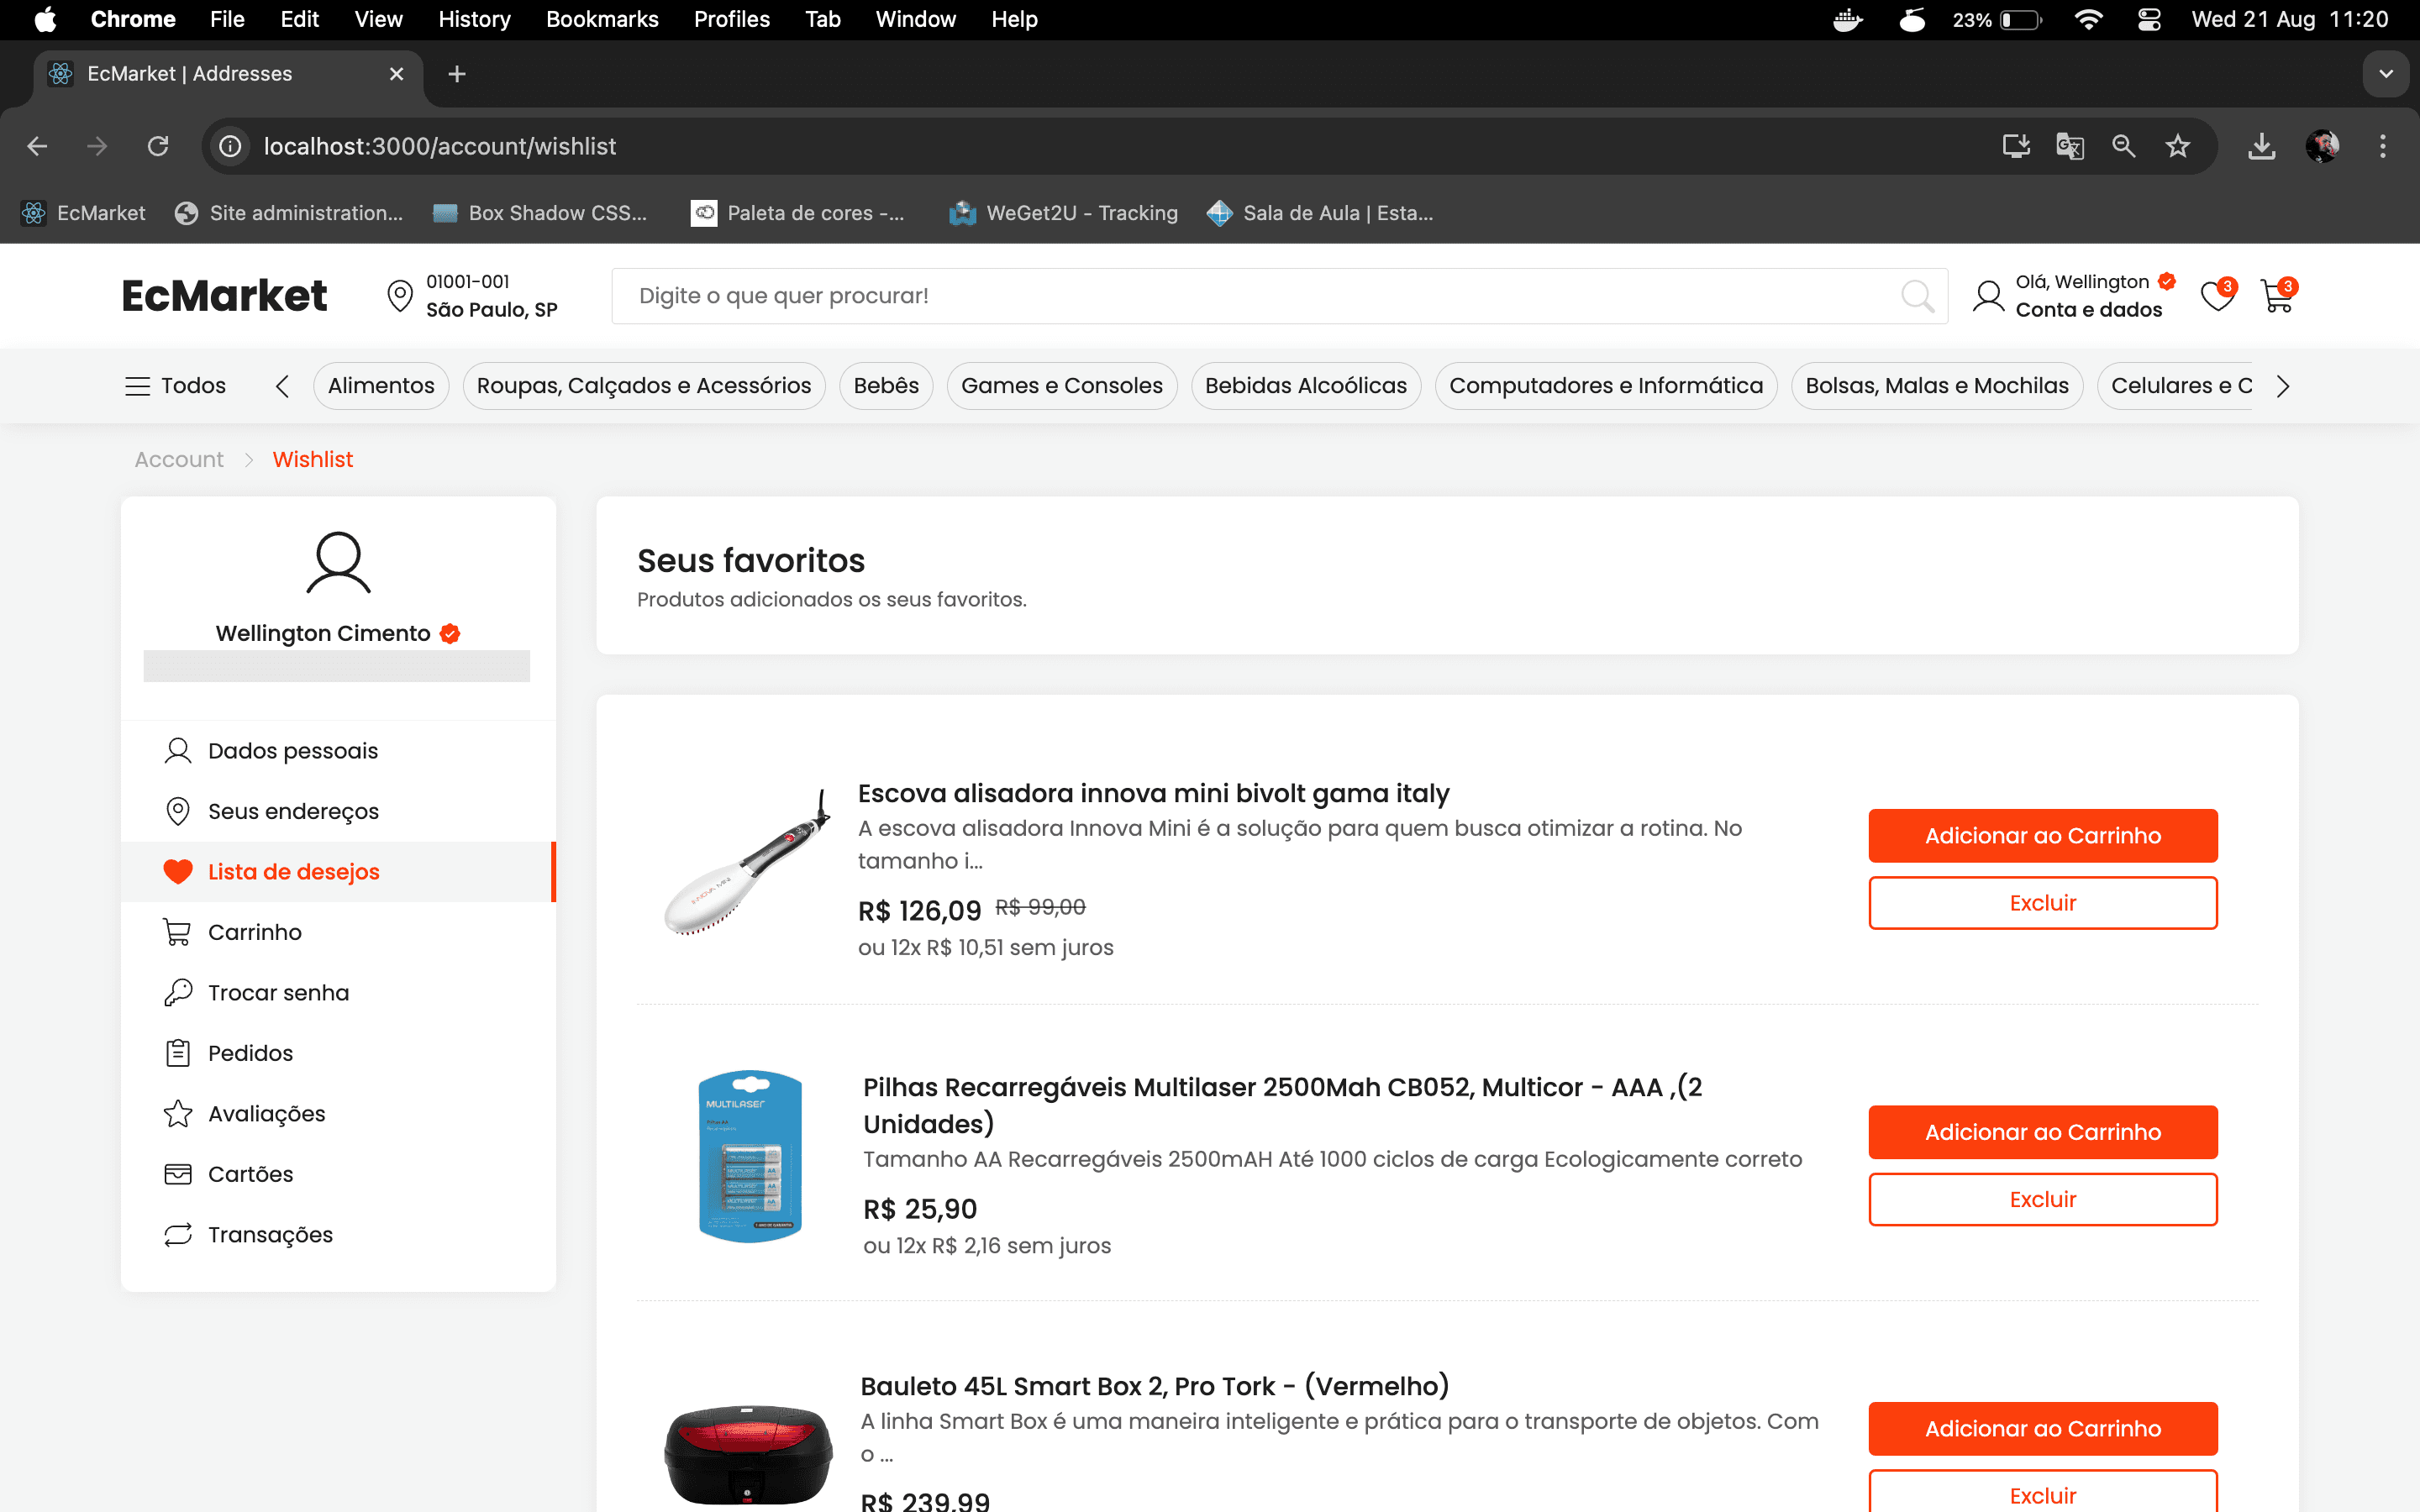2420x1512 pixels.
Task: Click the site info icon in address bar
Action: [230, 147]
